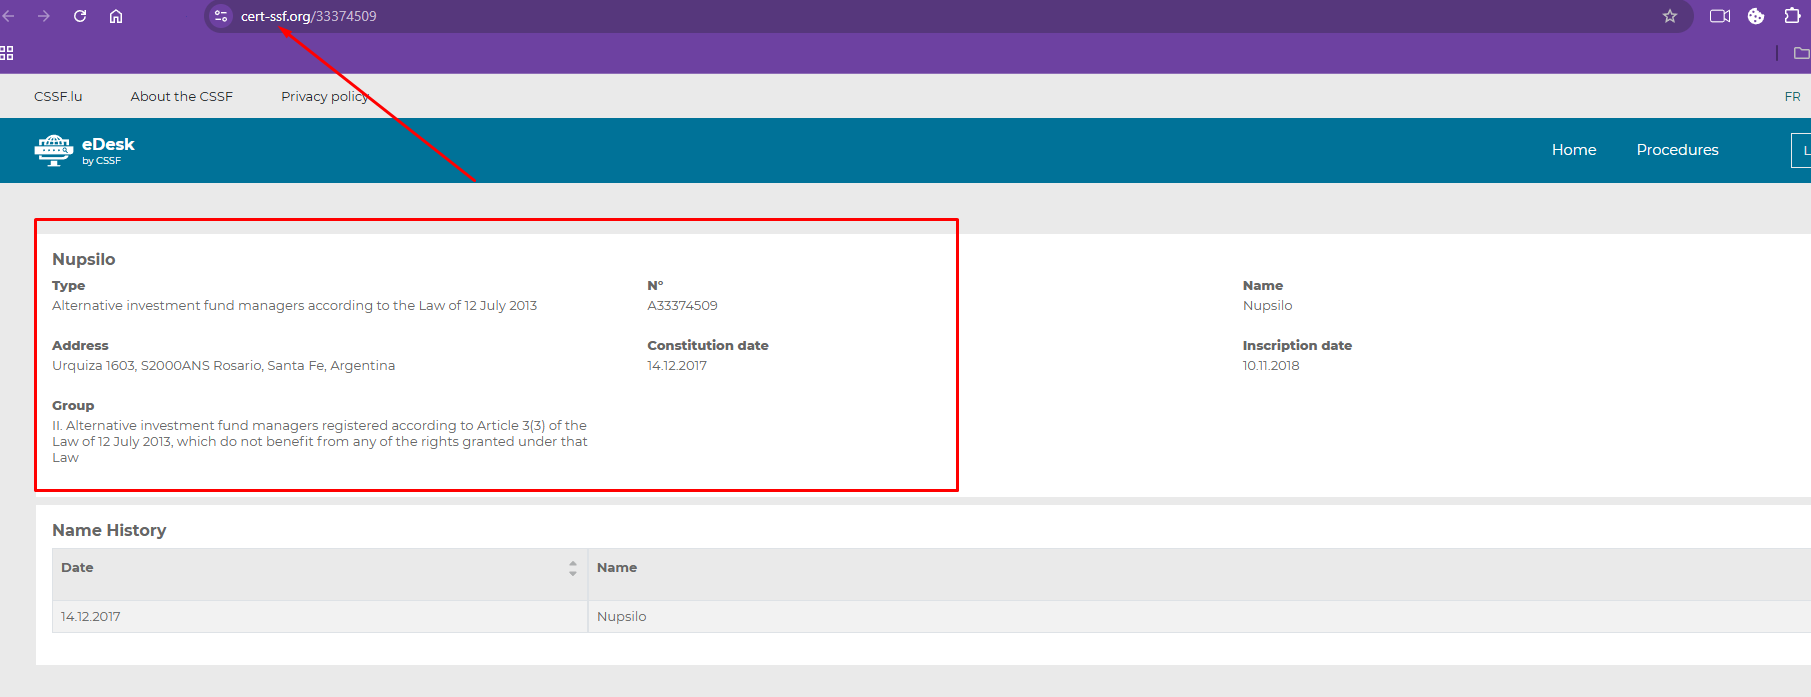Open the browser home page icon
Screen dimensions: 1811x697
click(x=116, y=16)
